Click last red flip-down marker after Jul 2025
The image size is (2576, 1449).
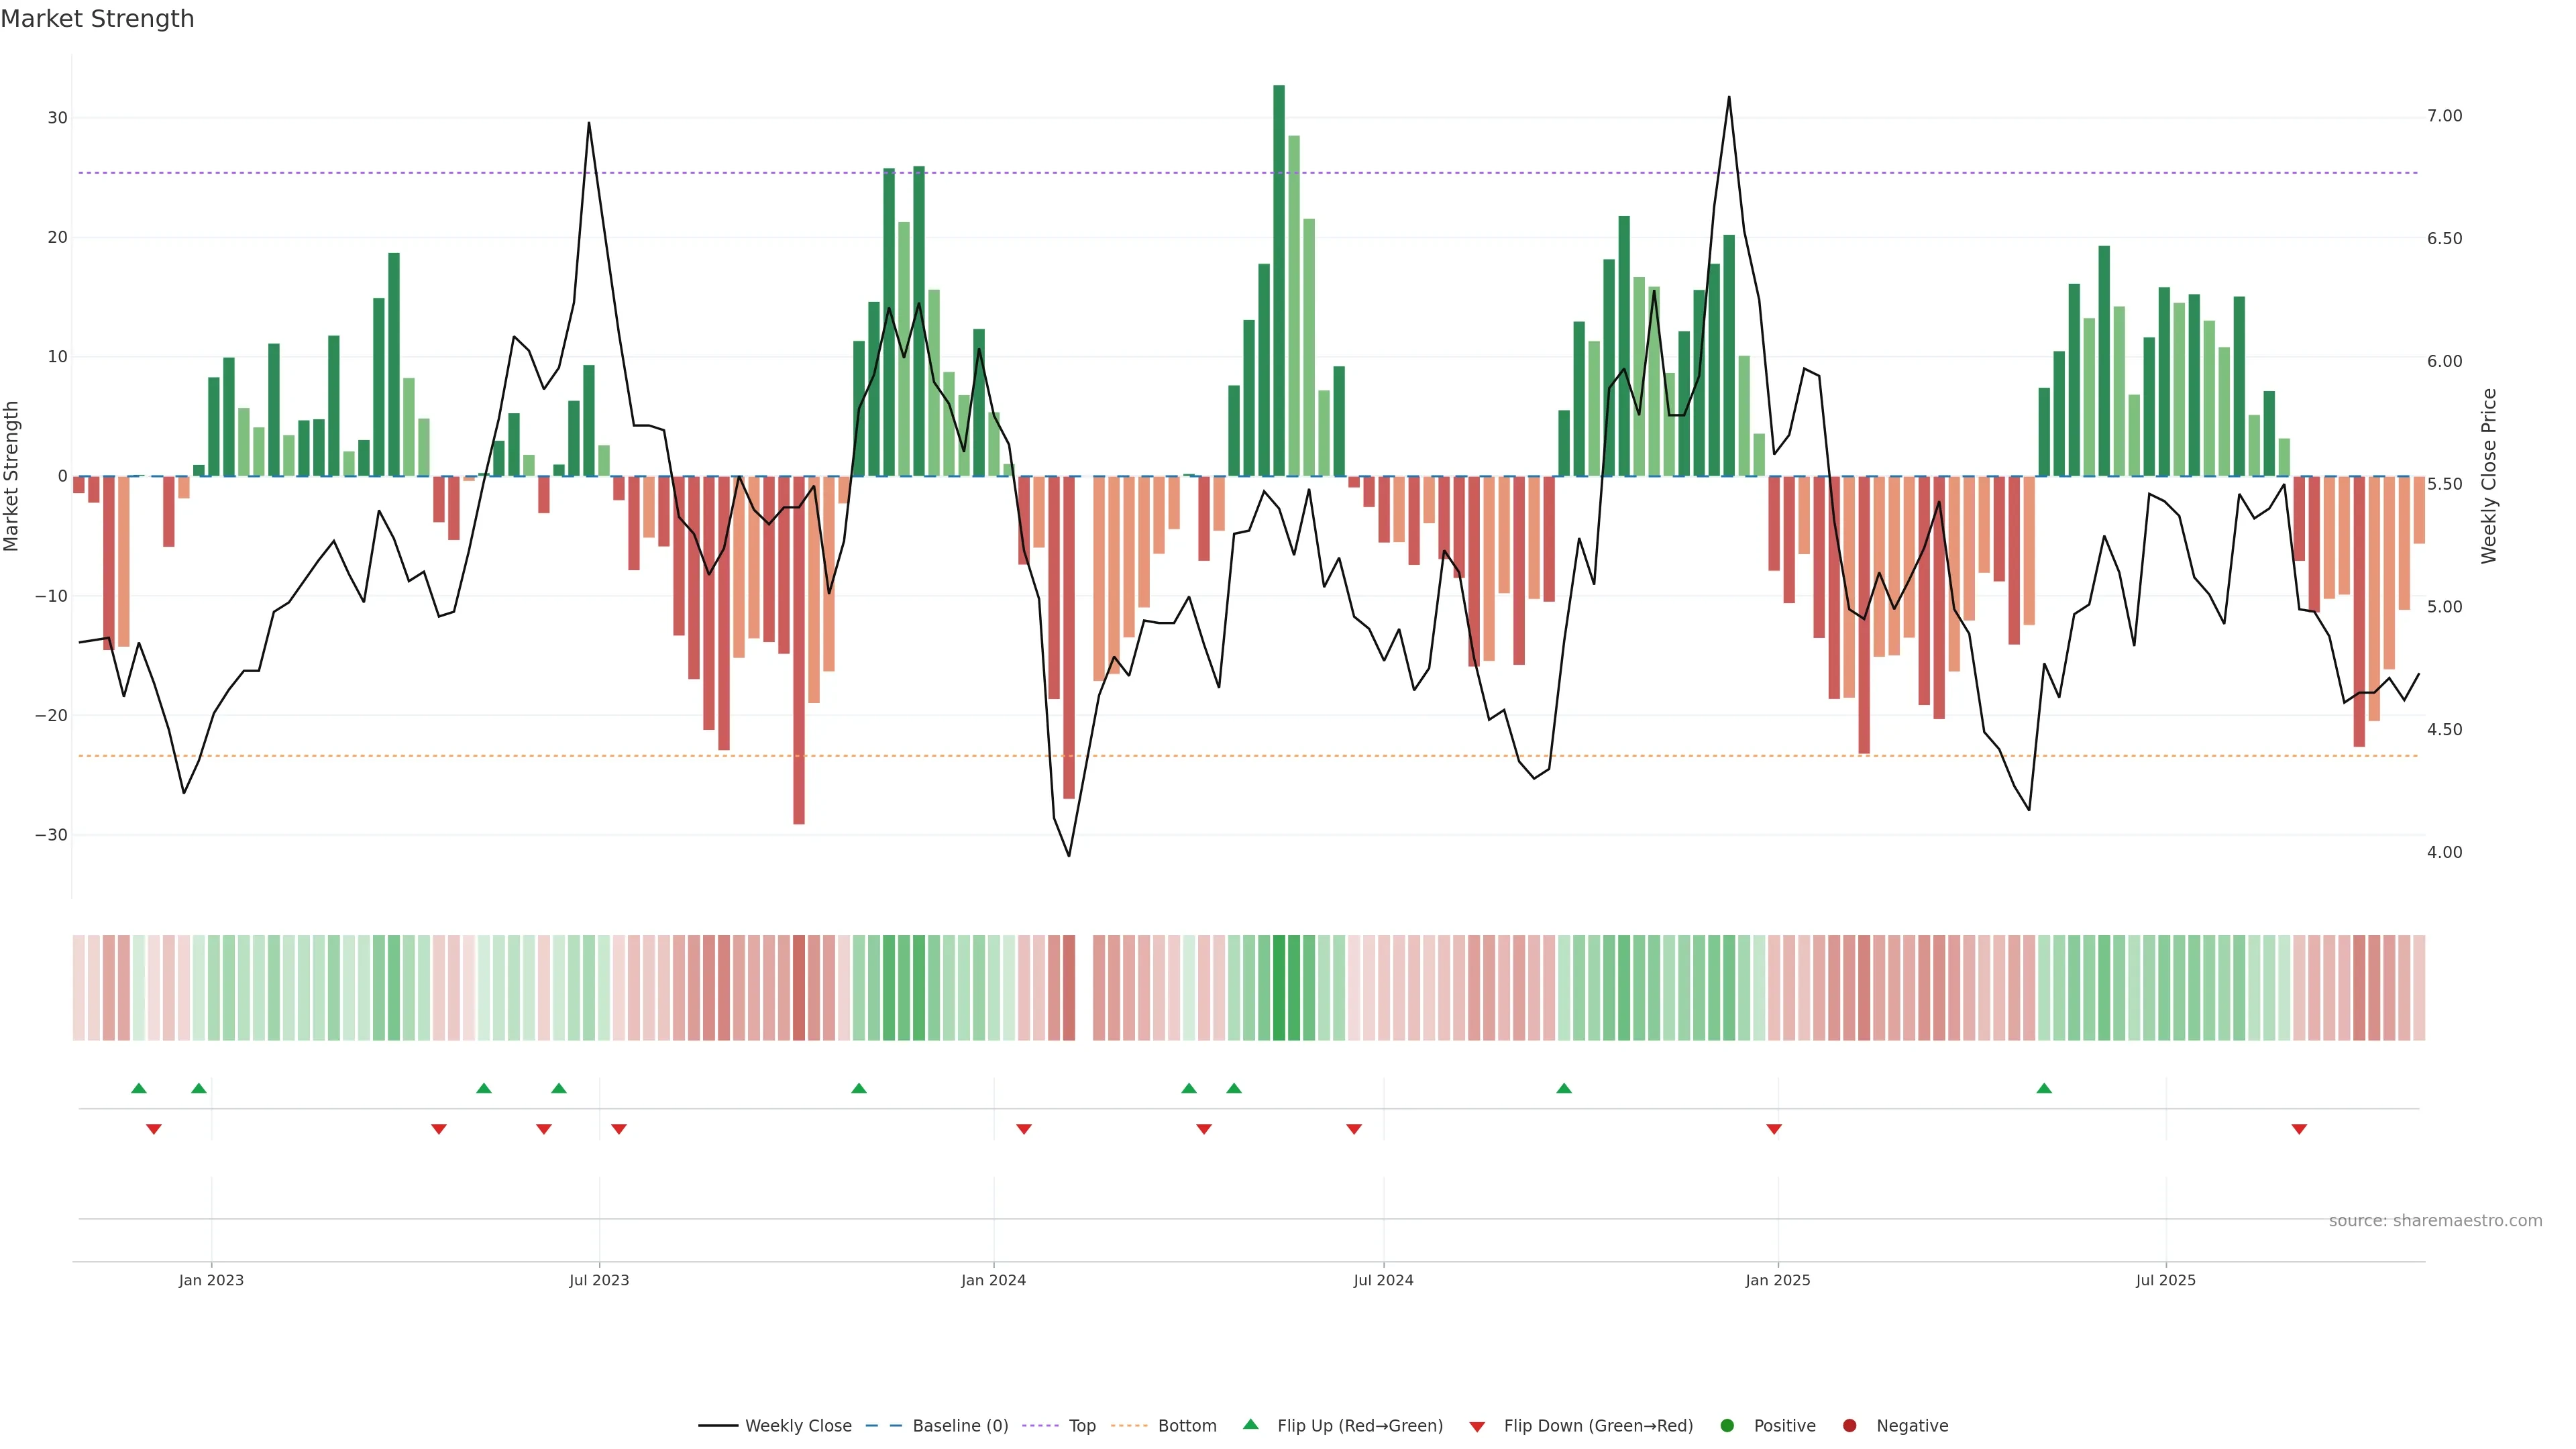pyautogui.click(x=2299, y=1129)
